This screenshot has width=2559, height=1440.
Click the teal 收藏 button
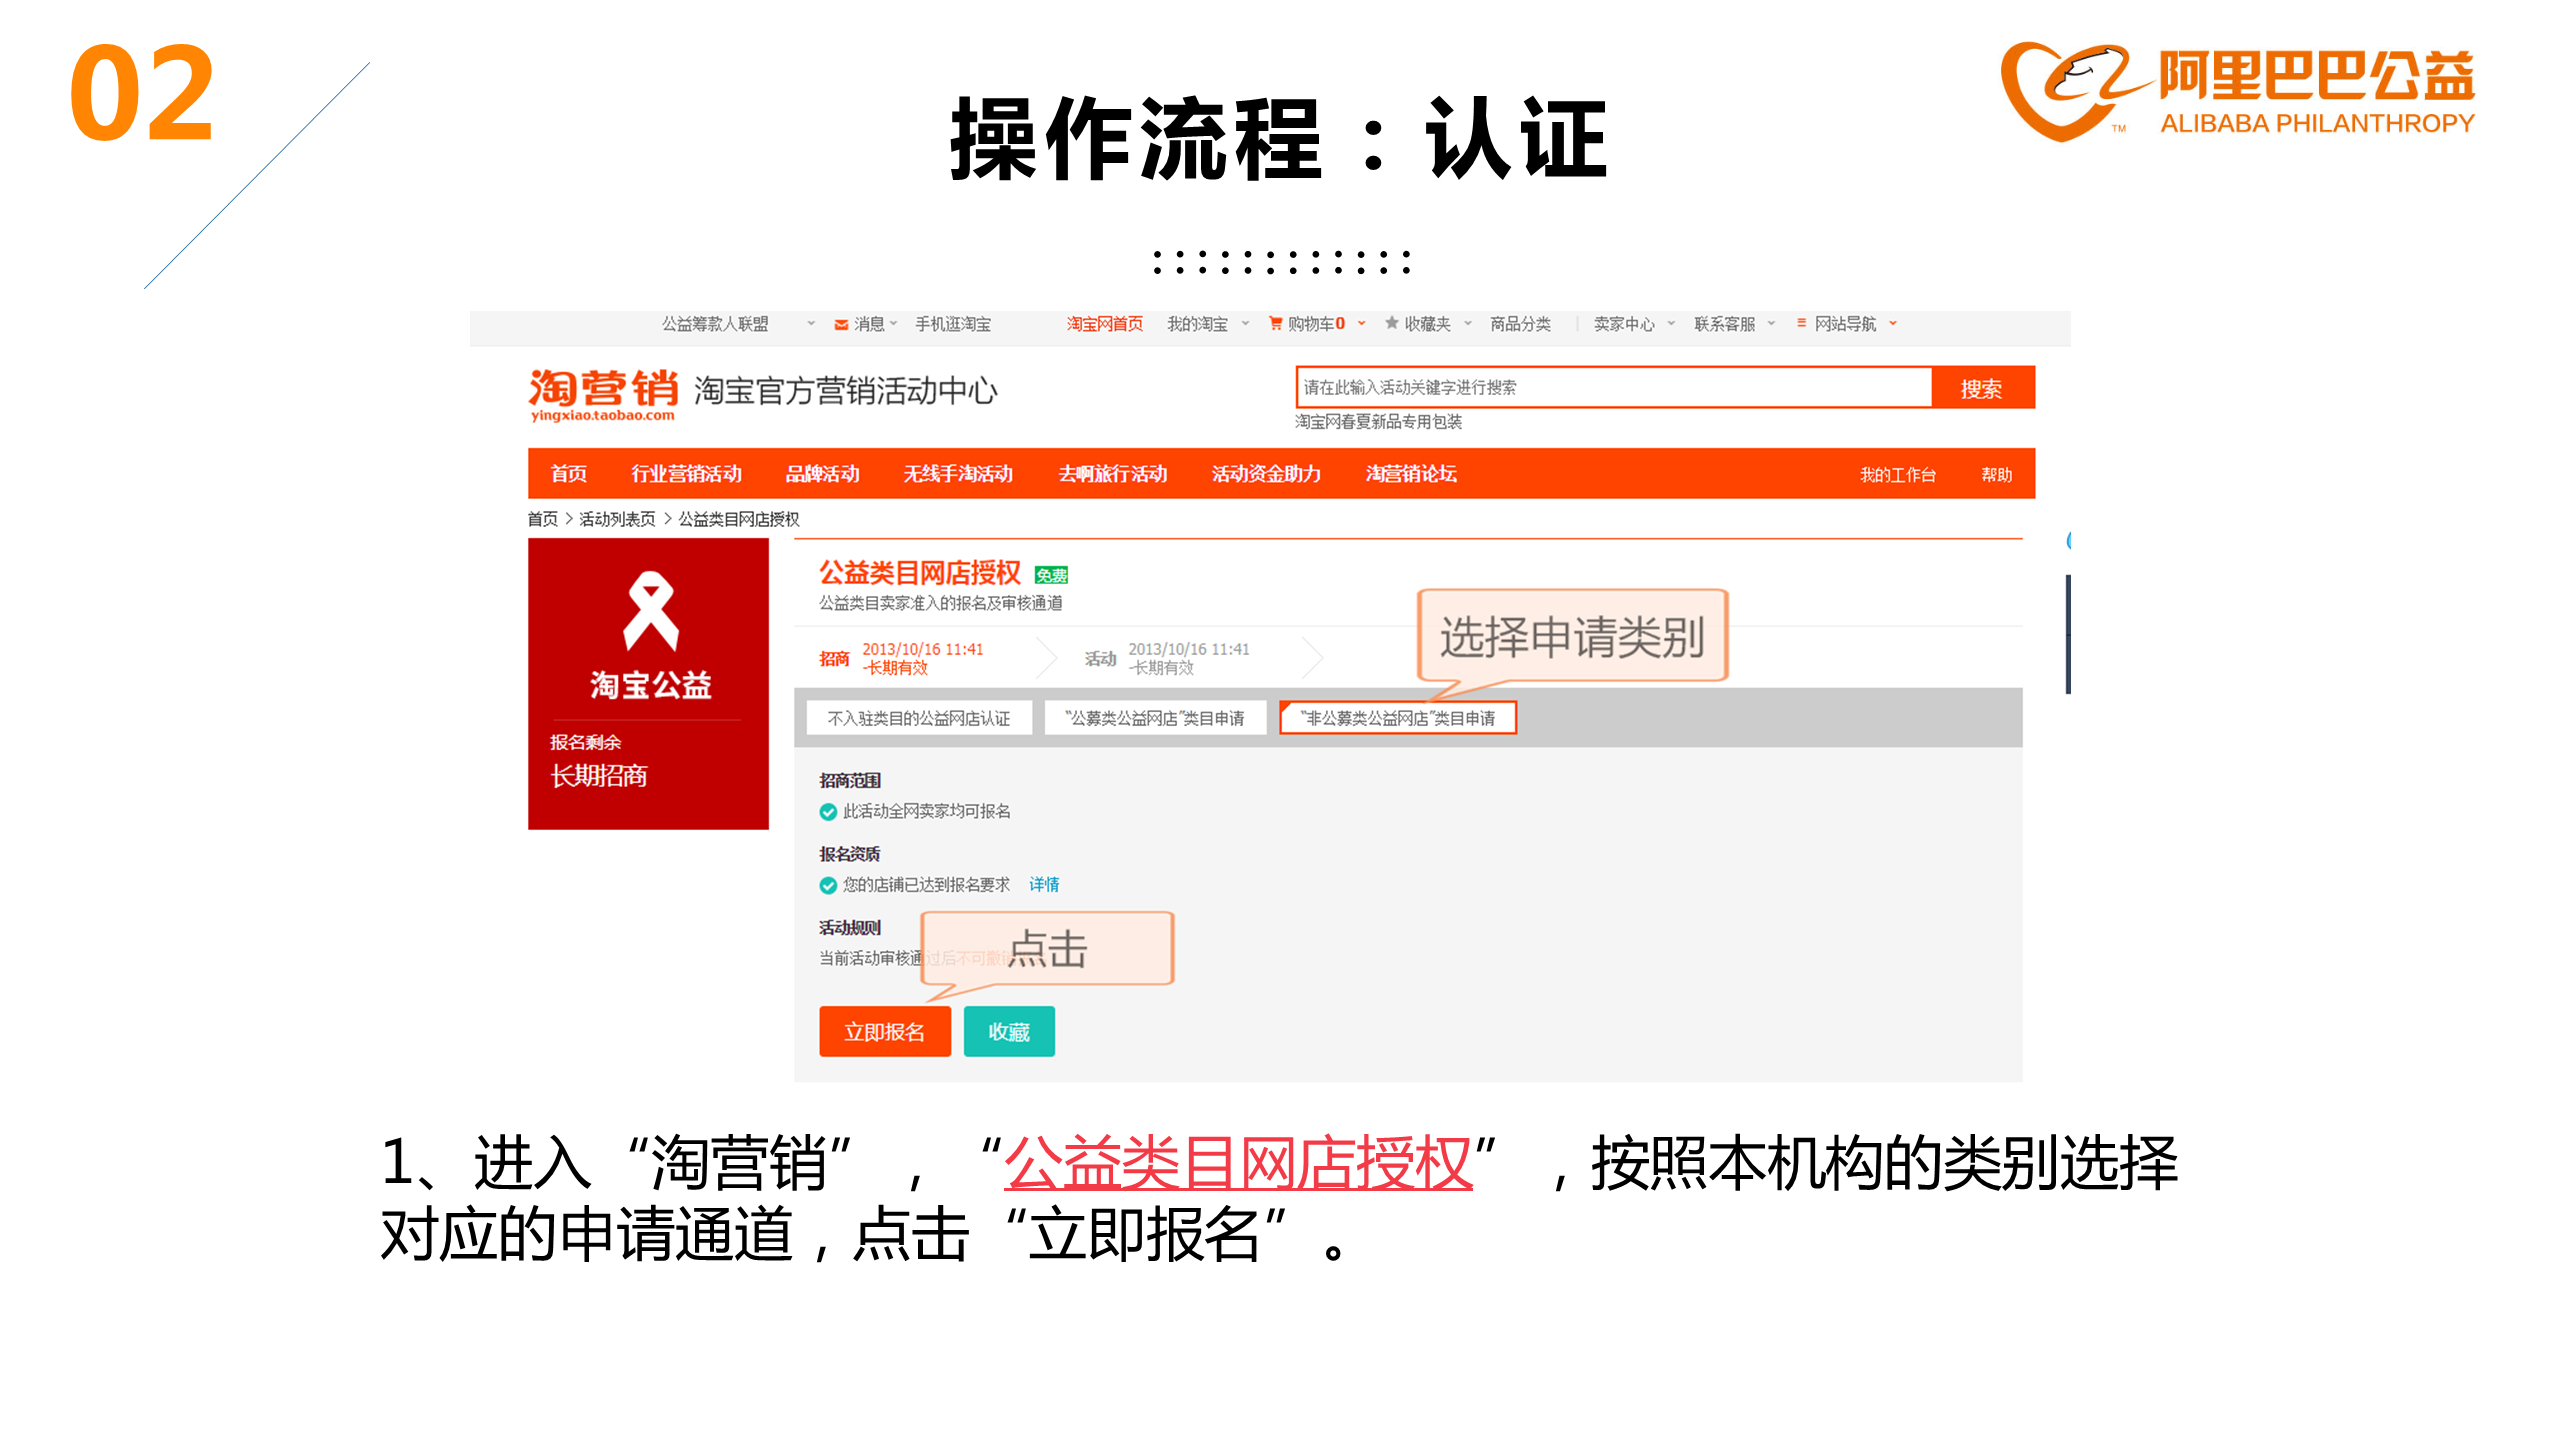(1008, 1032)
